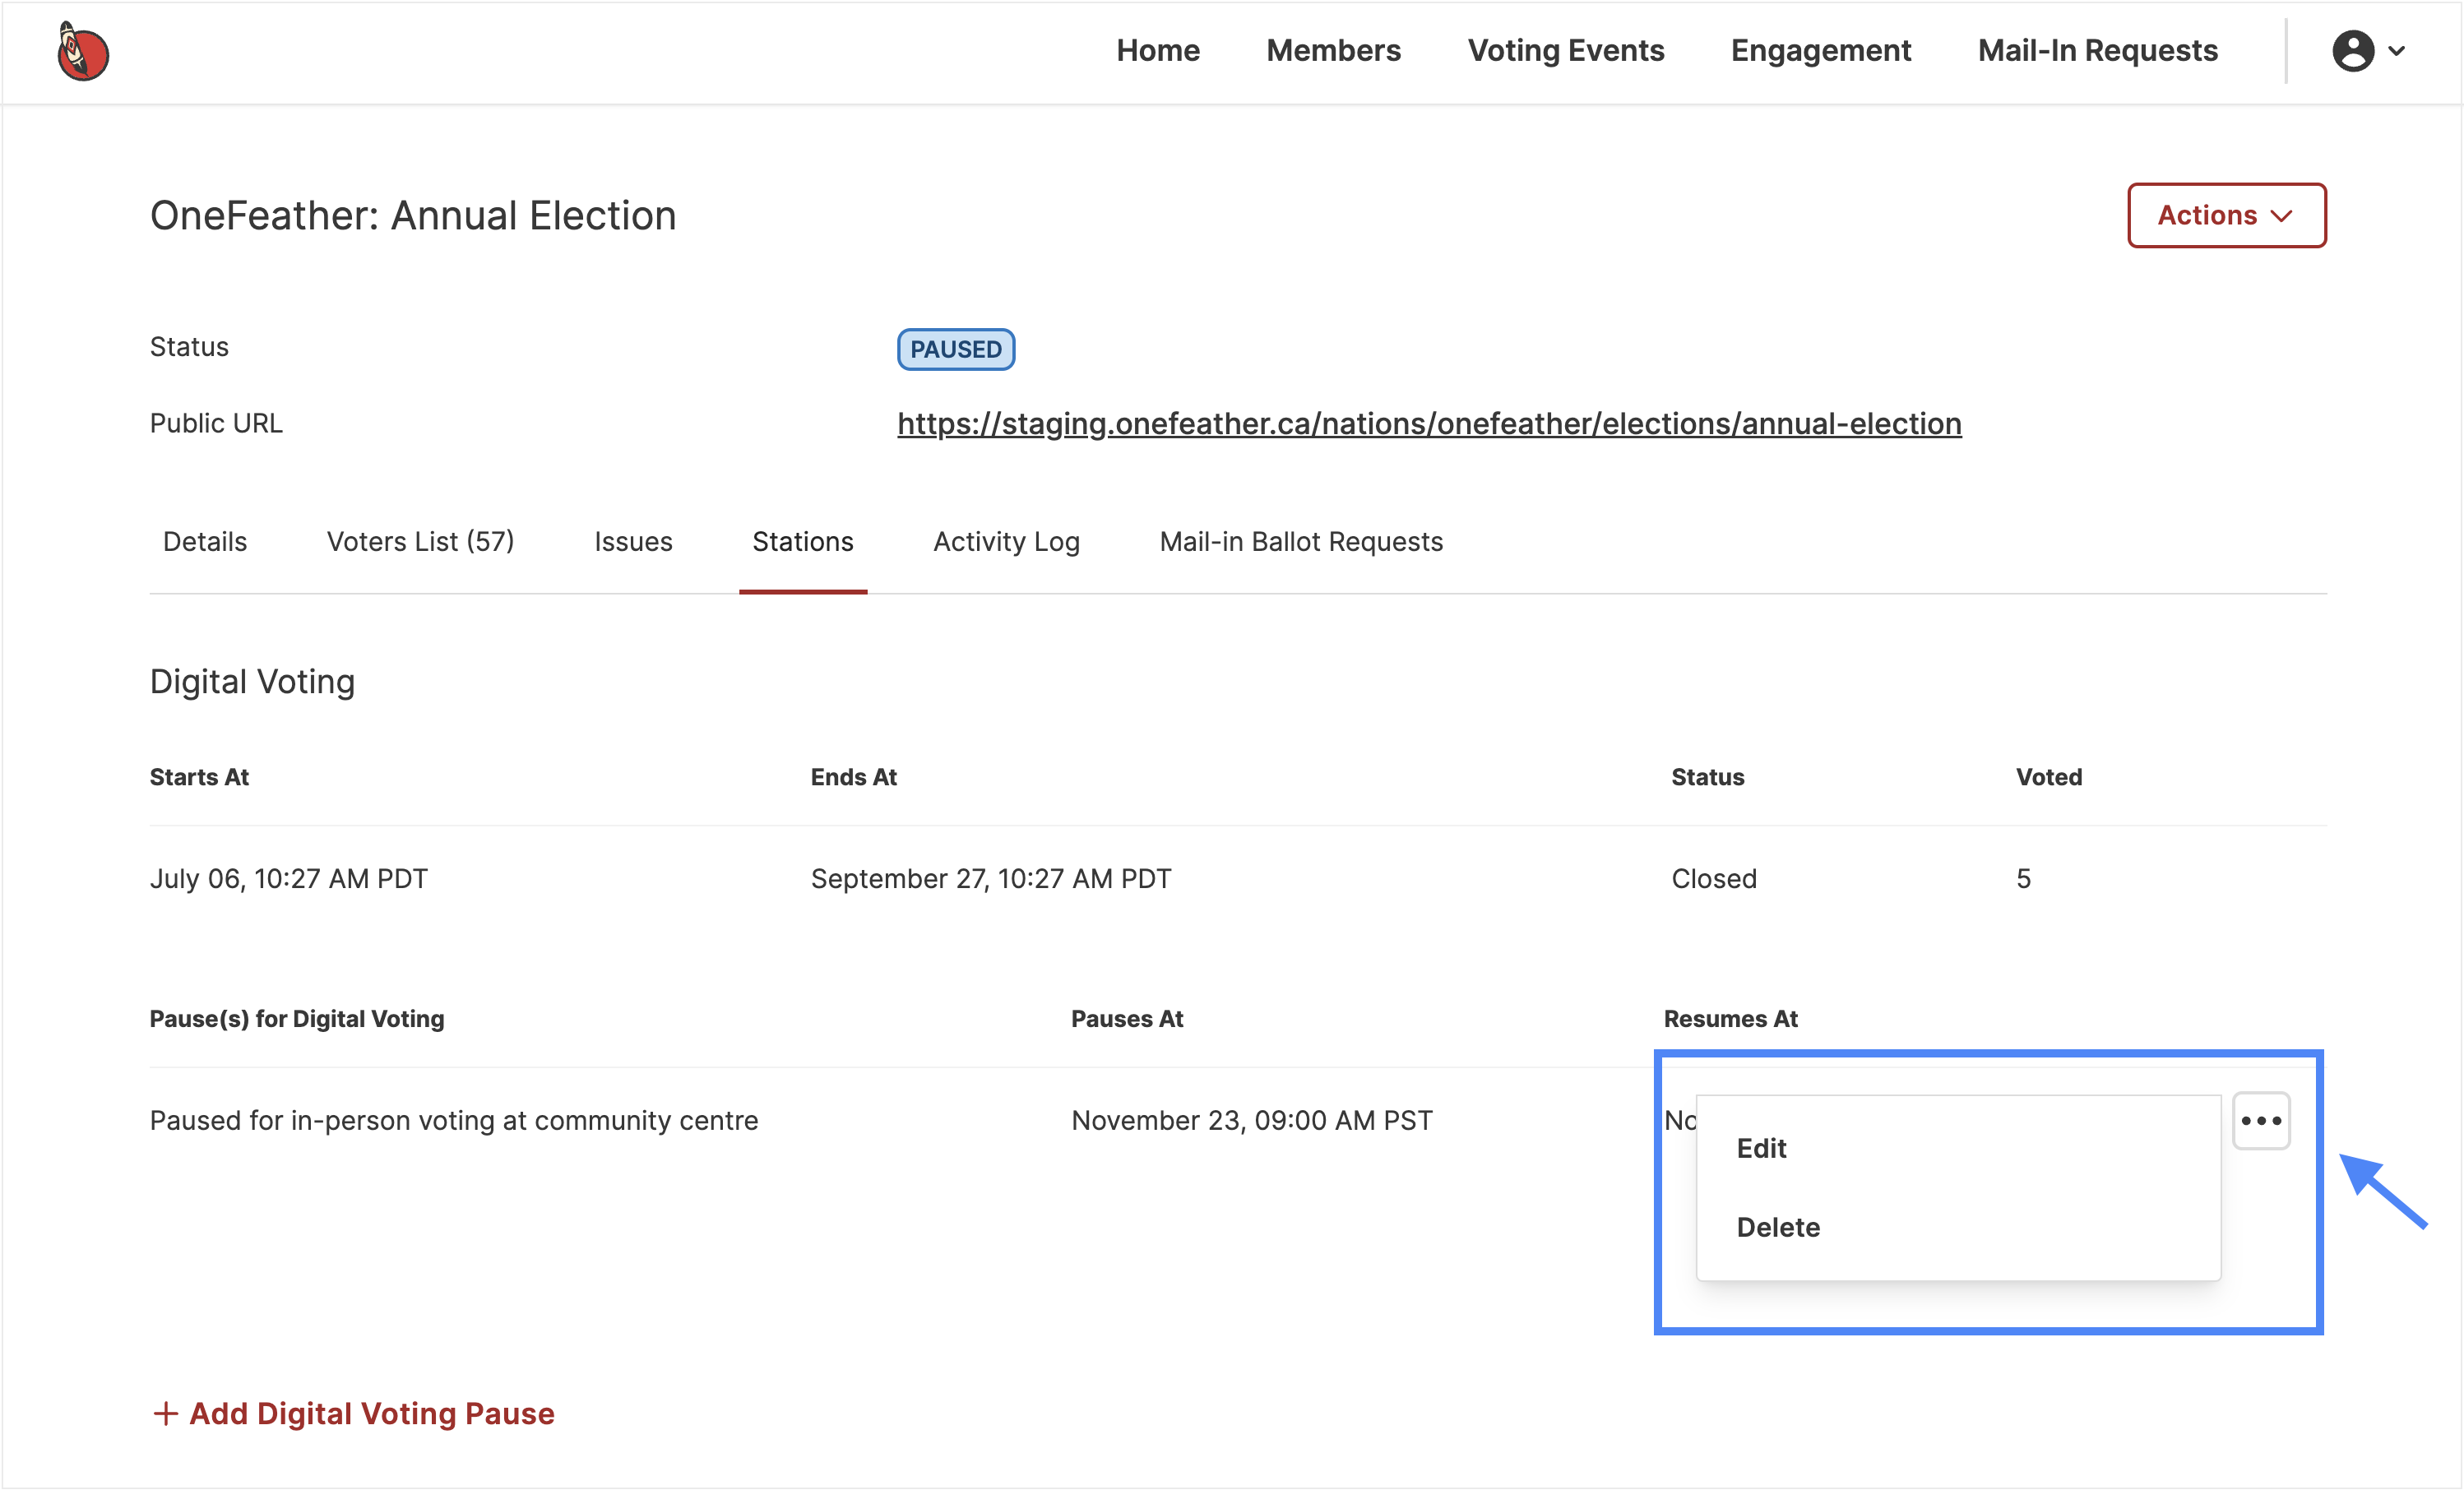Select the 'July 06, 10:27 AM PDT' start time
The image size is (2464, 1490).
(x=289, y=879)
